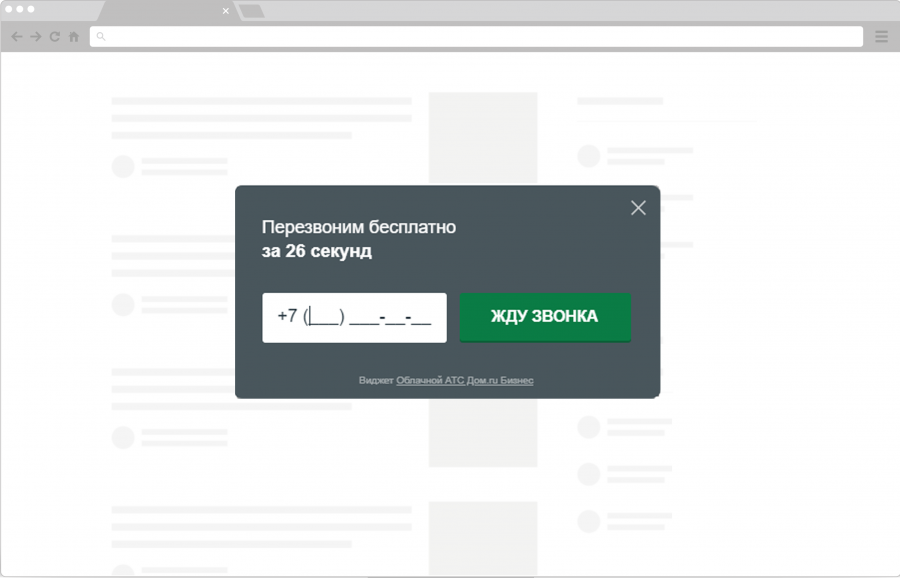Reload the page with the refresh icon
The image size is (900, 578).
[x=54, y=37]
